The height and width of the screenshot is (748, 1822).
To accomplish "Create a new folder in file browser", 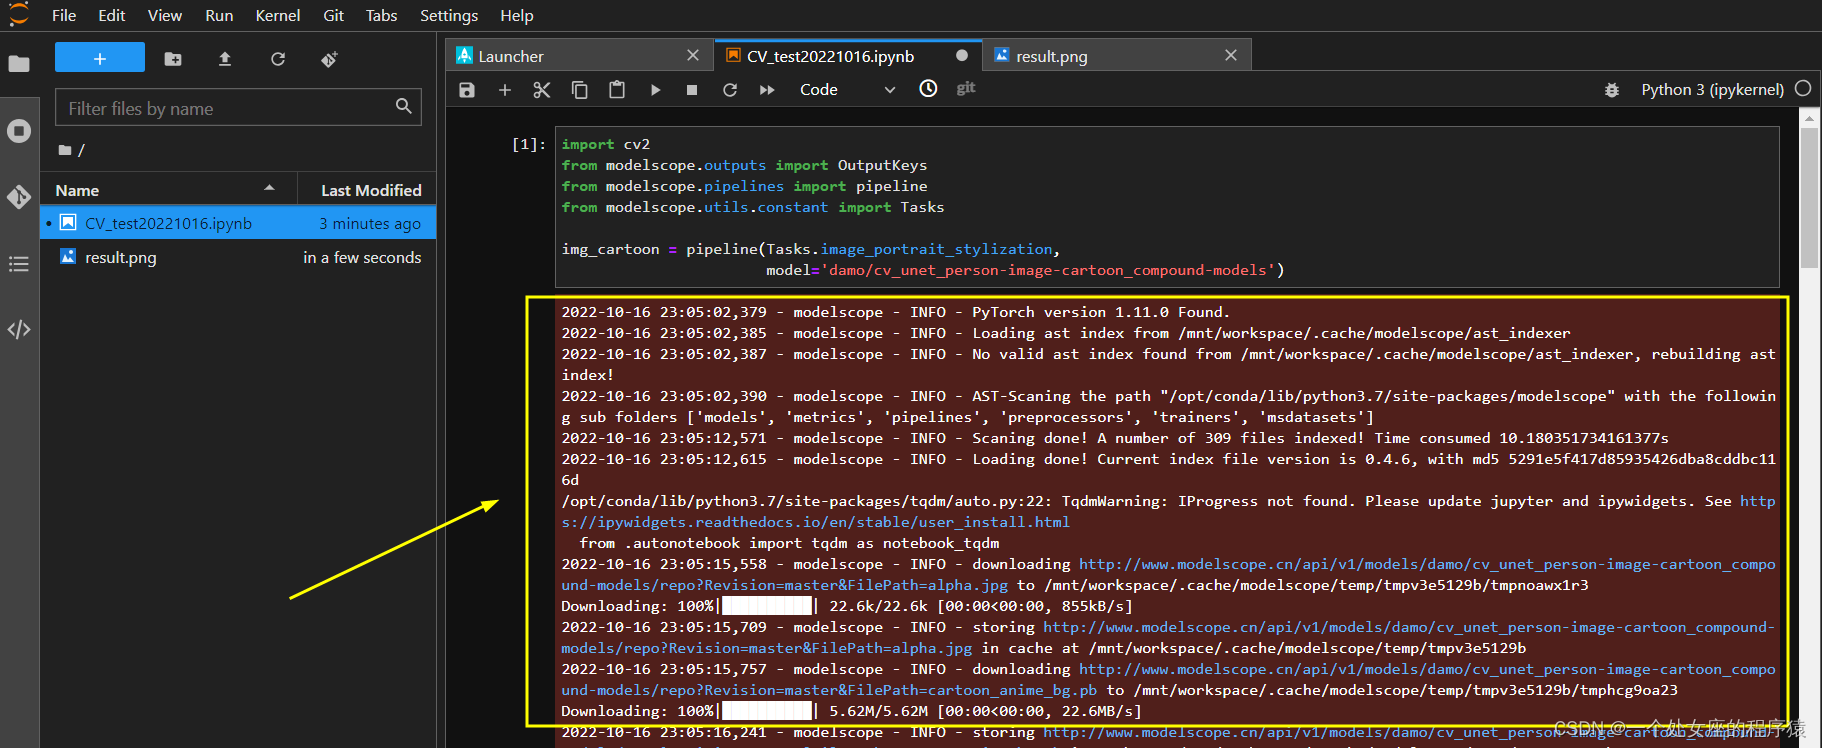I will click(173, 59).
